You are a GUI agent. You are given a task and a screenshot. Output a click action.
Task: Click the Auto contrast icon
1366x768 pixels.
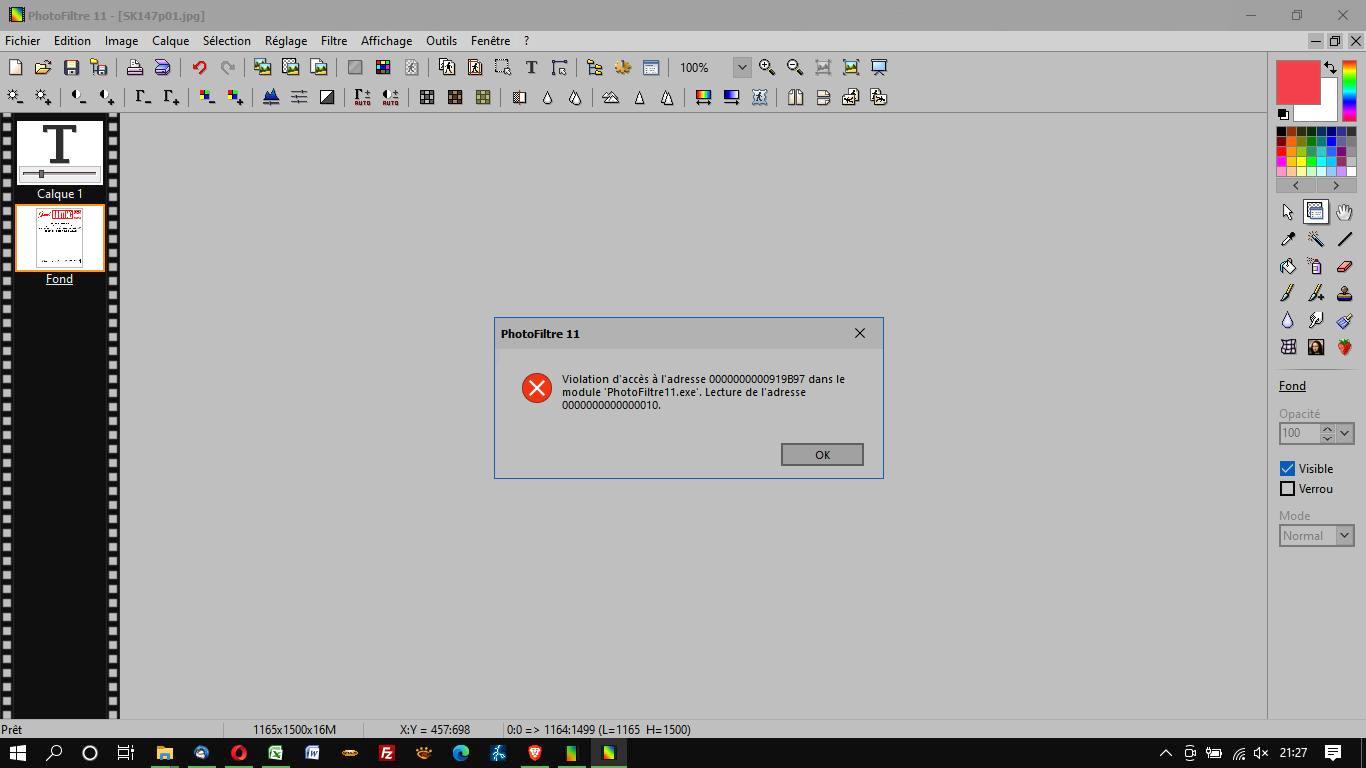pyautogui.click(x=390, y=97)
